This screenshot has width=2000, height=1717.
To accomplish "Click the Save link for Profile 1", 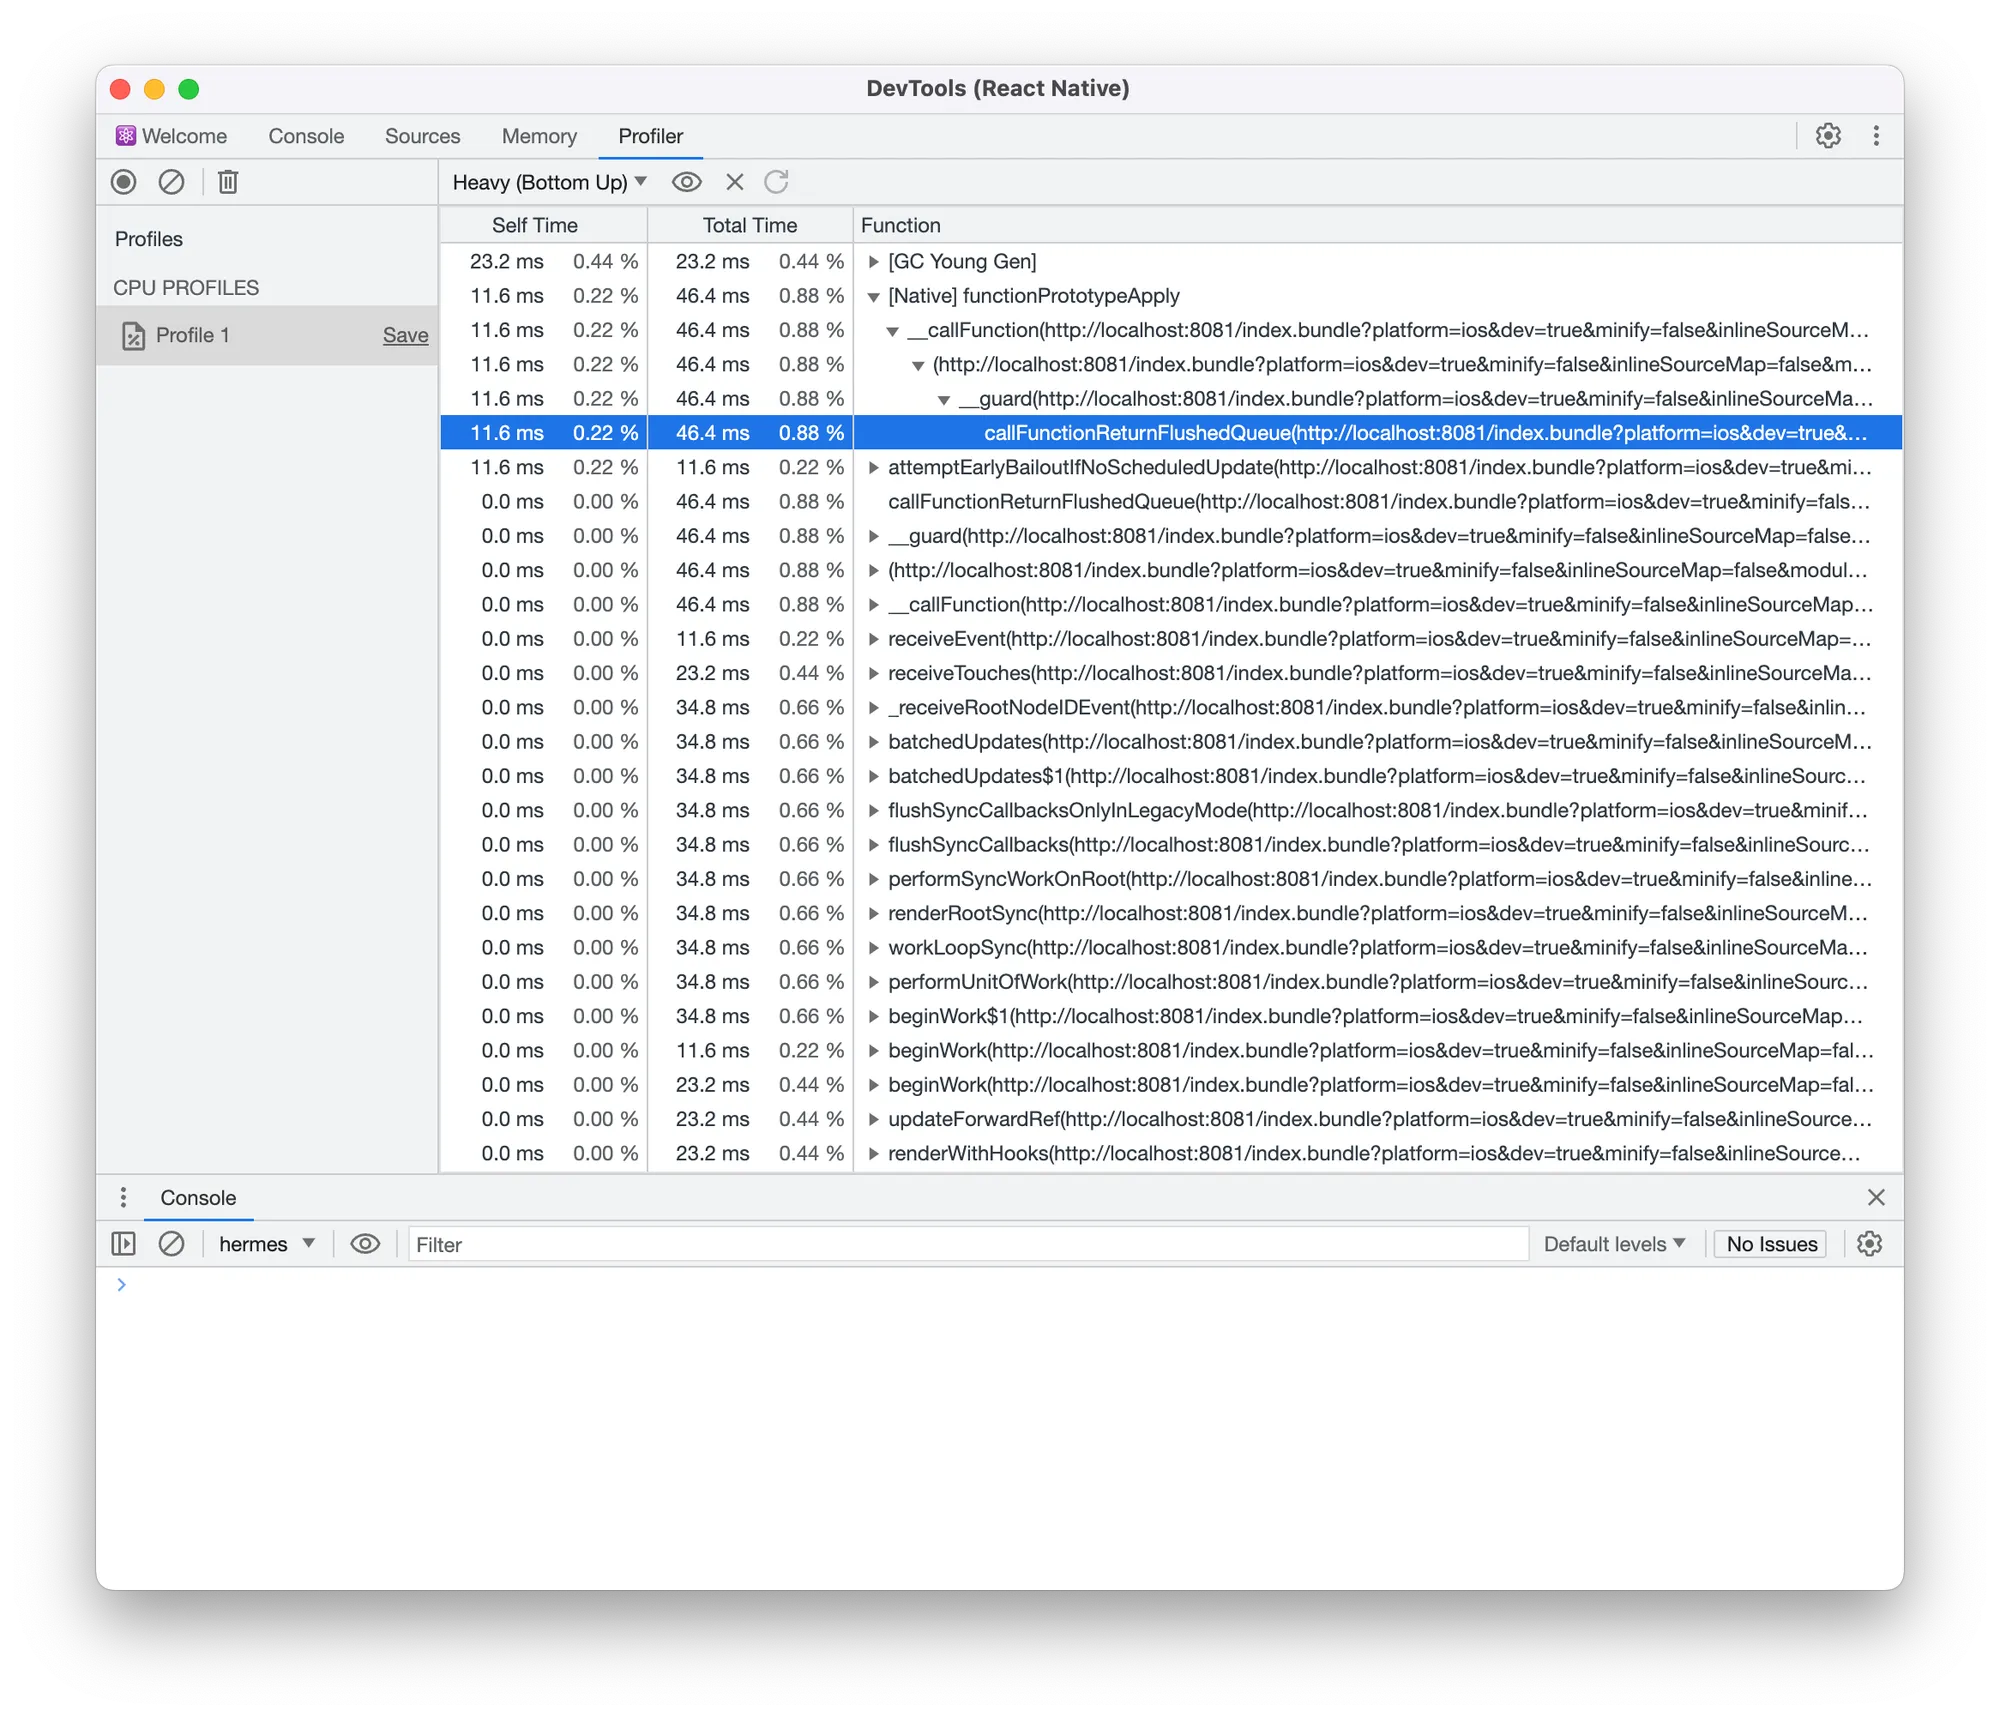I will point(405,336).
